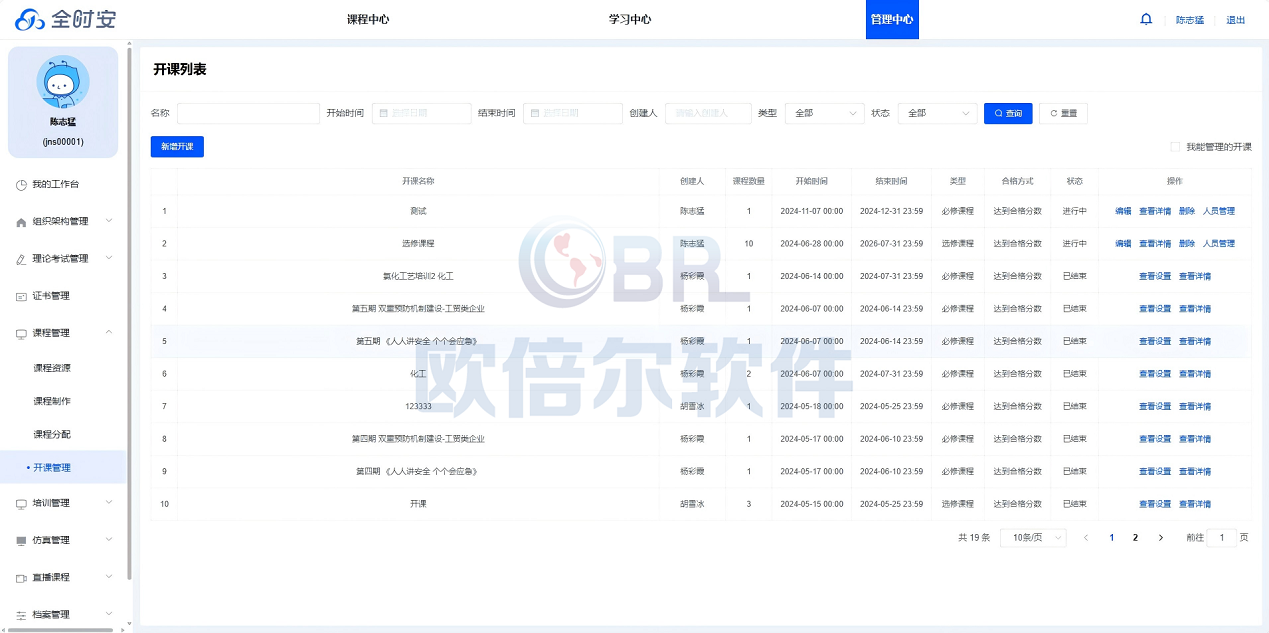1269x633 pixels.
Task: Click the notification bell icon
Action: pyautogui.click(x=1146, y=19)
